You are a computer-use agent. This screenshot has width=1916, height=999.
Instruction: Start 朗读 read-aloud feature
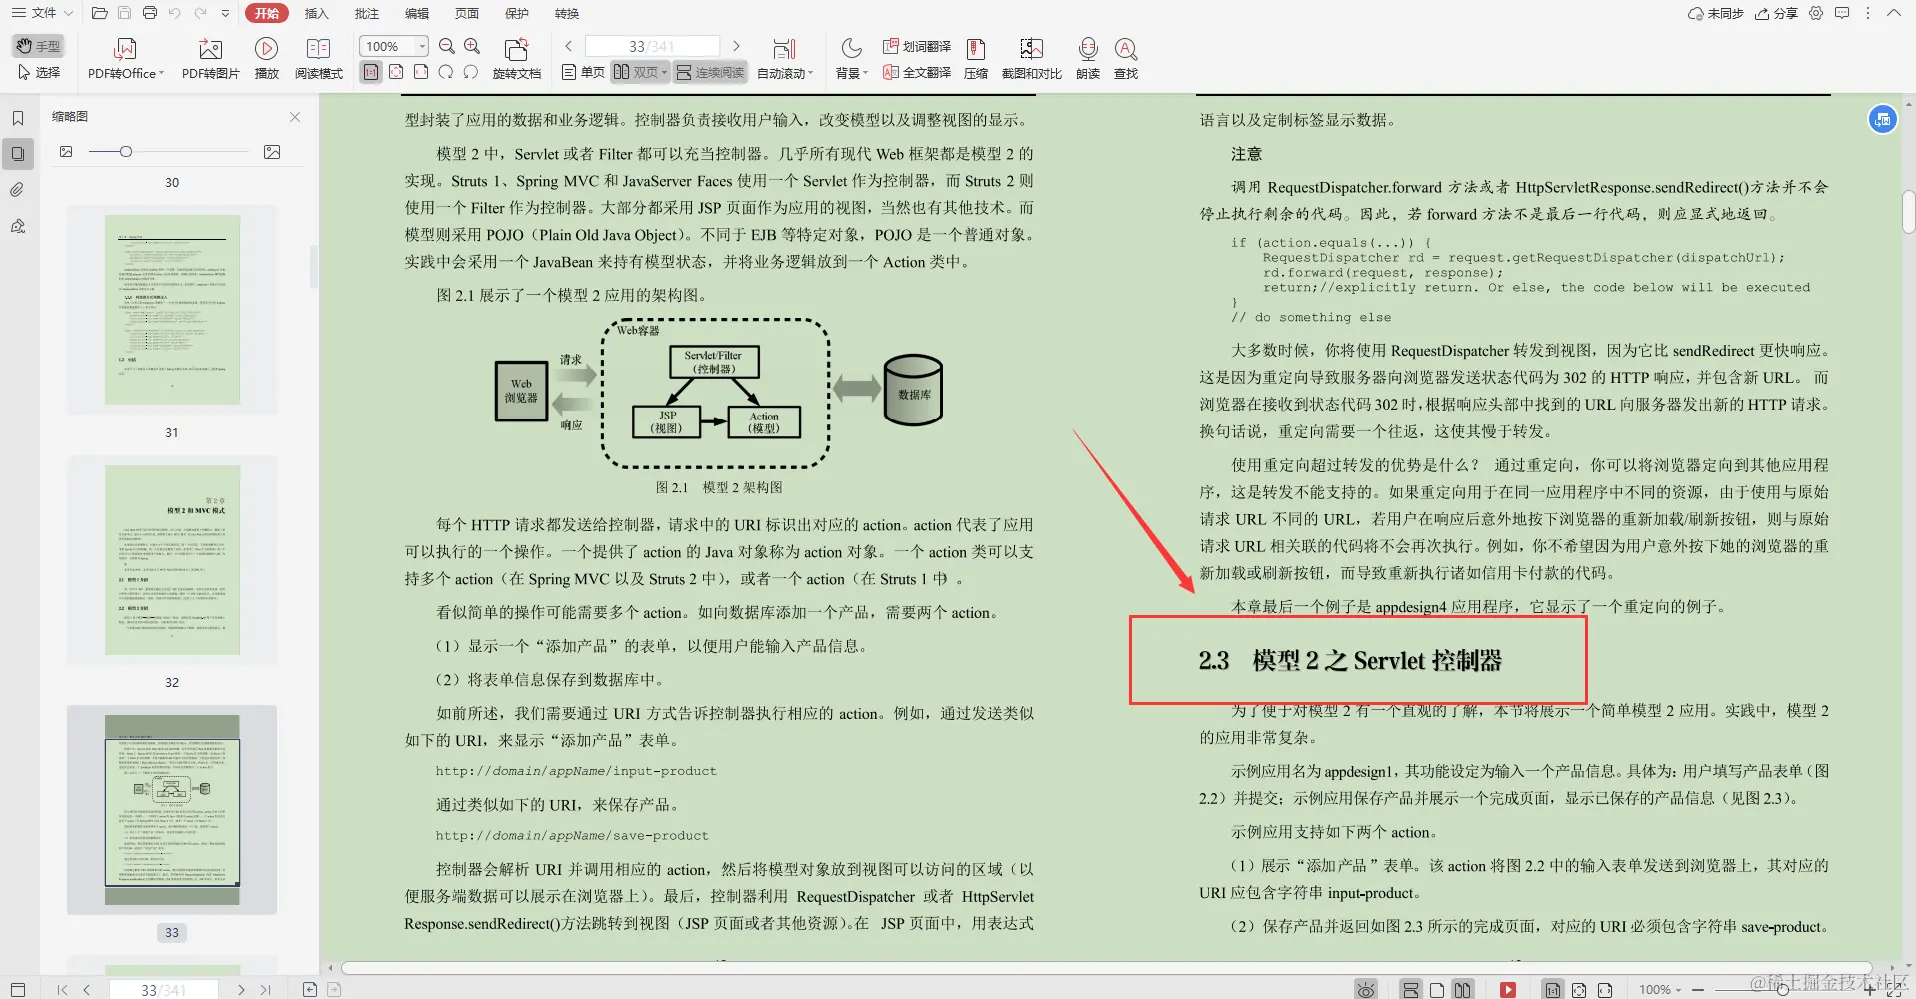[x=1087, y=57]
